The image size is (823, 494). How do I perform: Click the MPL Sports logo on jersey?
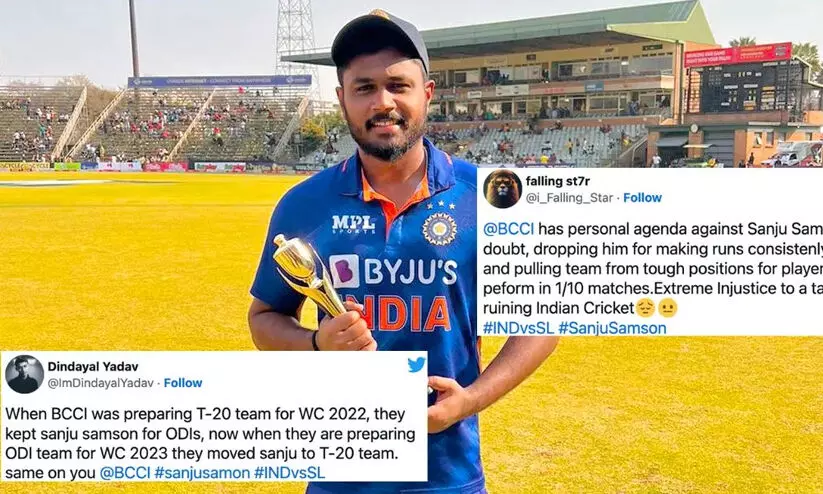353,224
